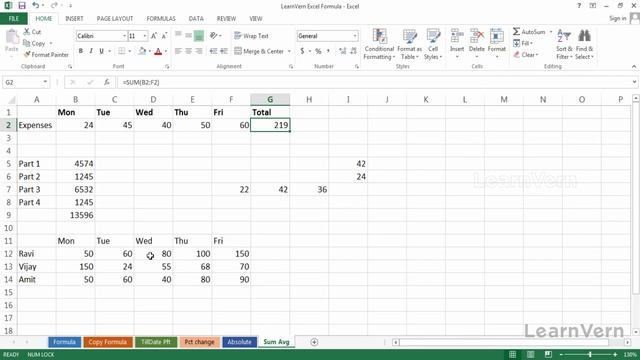The height and width of the screenshot is (360, 640).
Task: Decrease font size with the smaller A icon
Action: pyautogui.click(x=164, y=36)
